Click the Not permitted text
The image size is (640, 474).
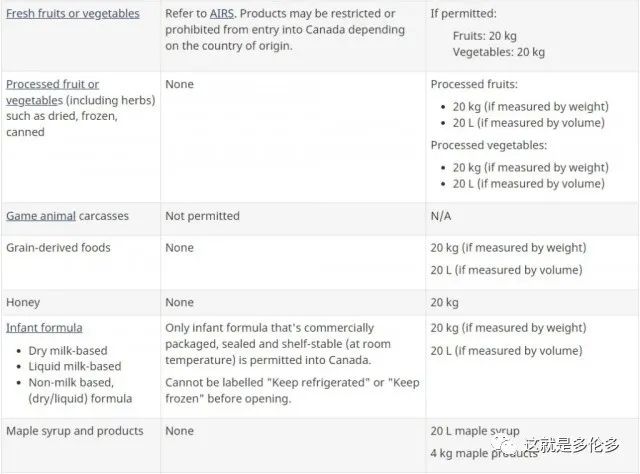click(202, 216)
